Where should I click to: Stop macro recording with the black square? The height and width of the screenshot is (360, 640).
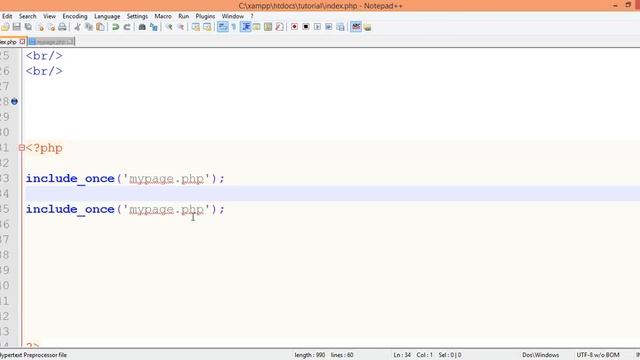306,27
